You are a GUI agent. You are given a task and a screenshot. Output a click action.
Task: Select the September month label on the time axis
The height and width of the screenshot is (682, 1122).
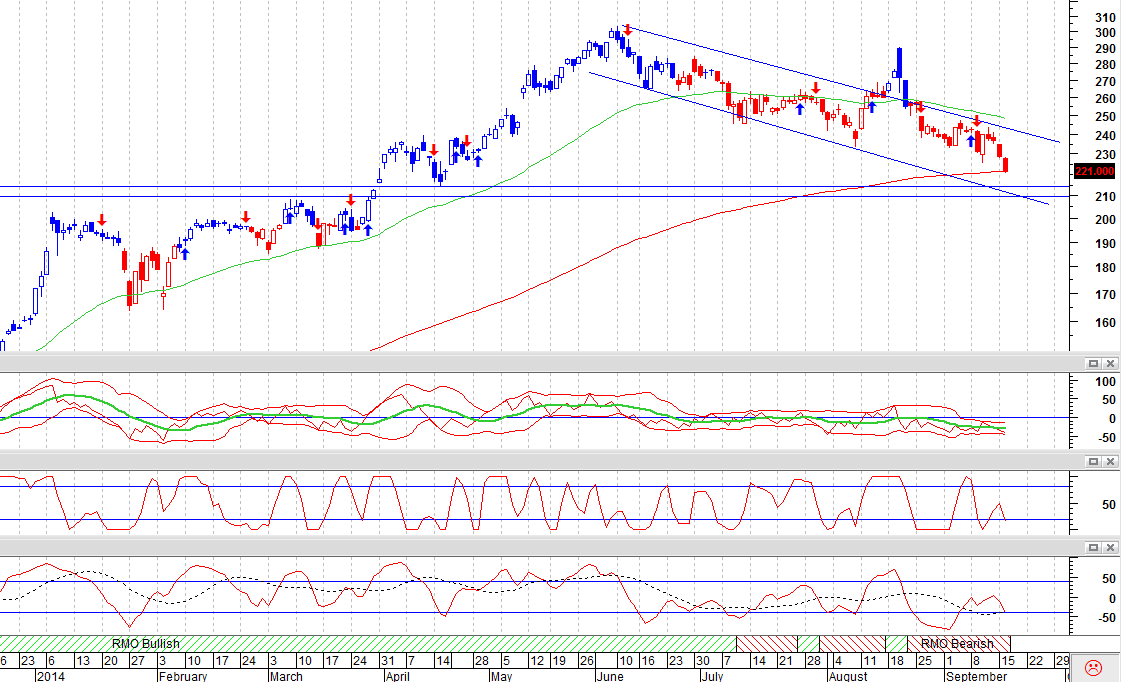977,676
